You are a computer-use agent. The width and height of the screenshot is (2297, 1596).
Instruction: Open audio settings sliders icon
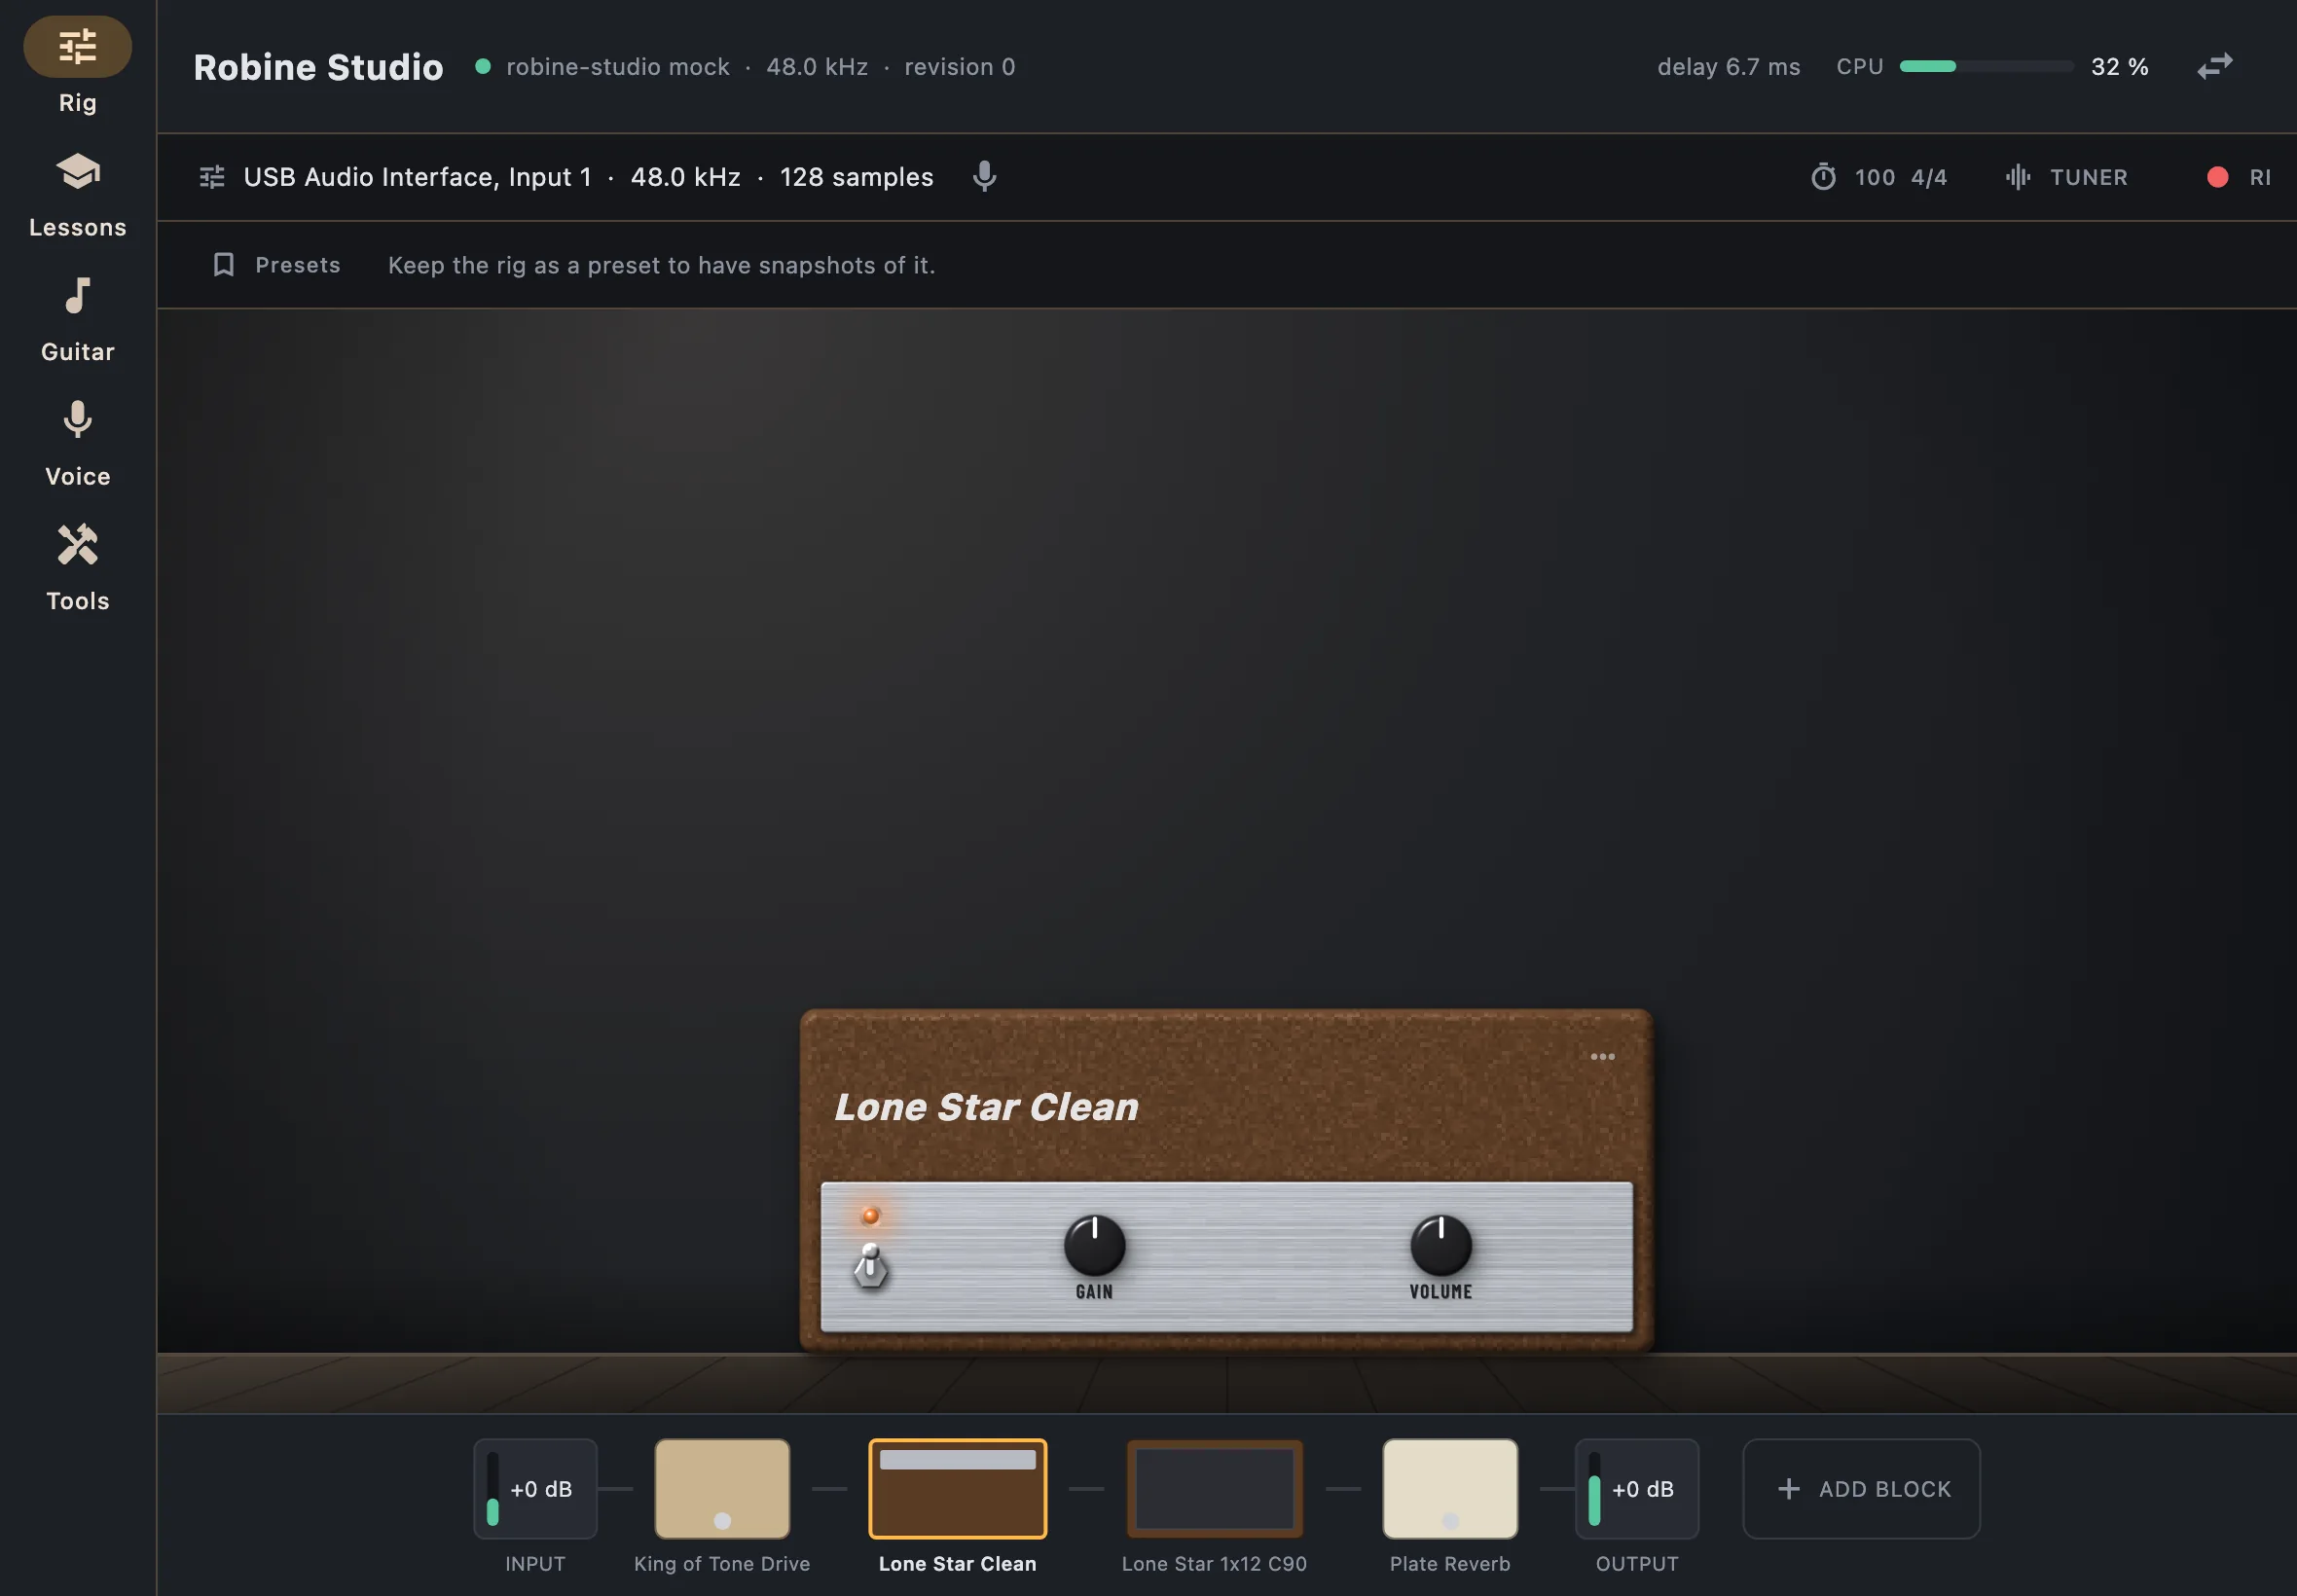[212, 177]
